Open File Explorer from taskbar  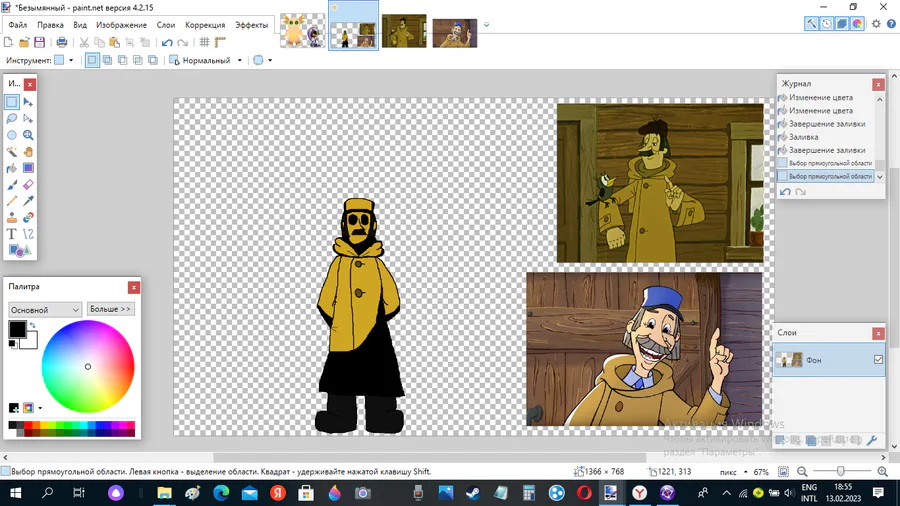click(164, 493)
